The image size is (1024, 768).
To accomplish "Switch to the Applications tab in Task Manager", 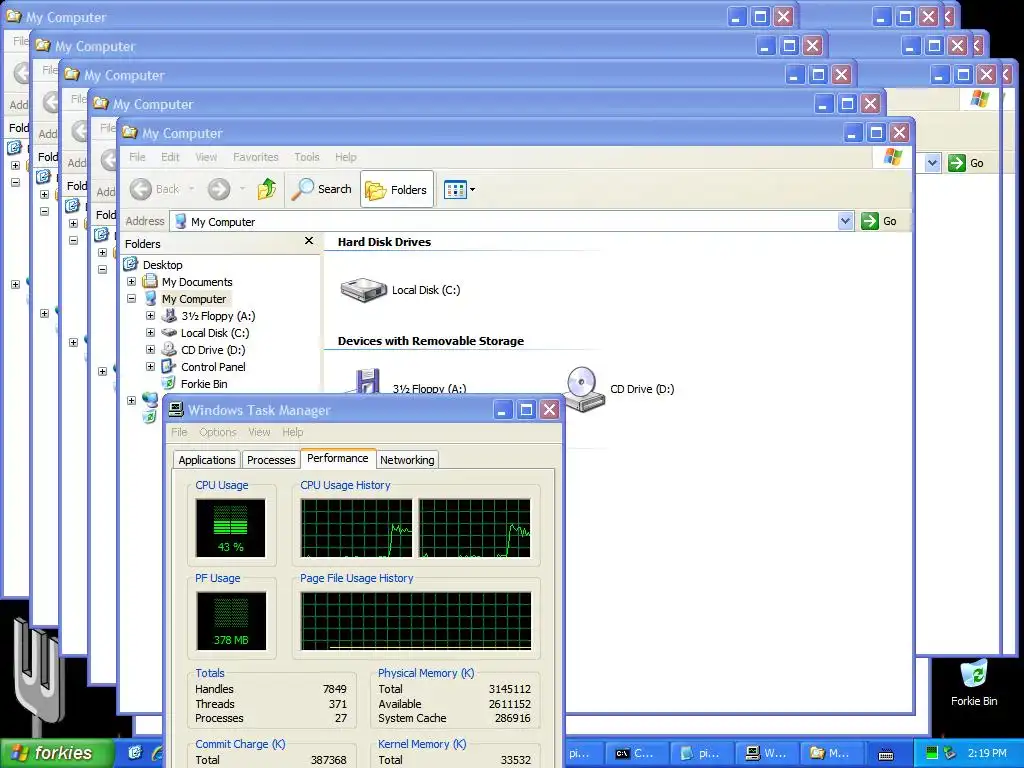I will click(206, 460).
